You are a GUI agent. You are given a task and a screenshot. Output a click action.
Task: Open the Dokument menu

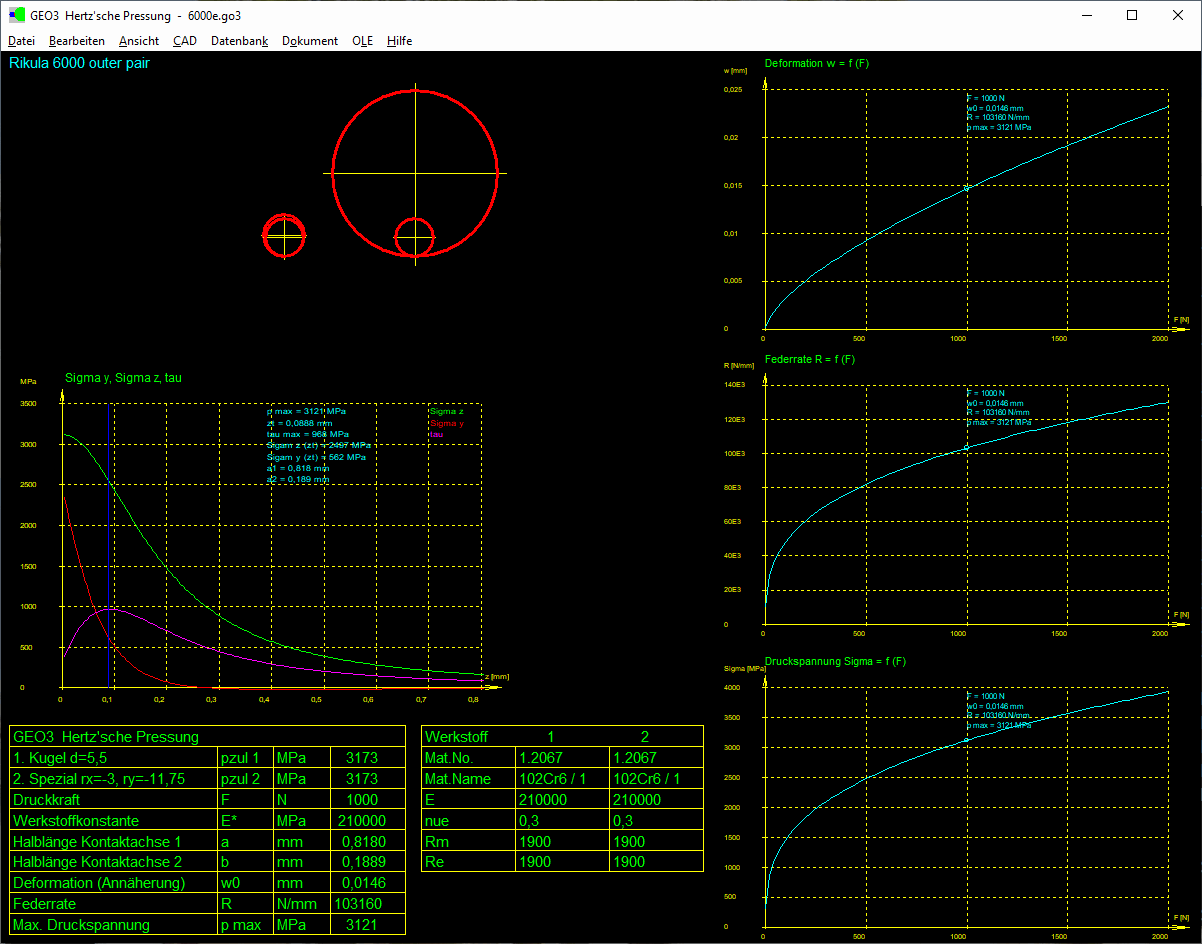[309, 41]
